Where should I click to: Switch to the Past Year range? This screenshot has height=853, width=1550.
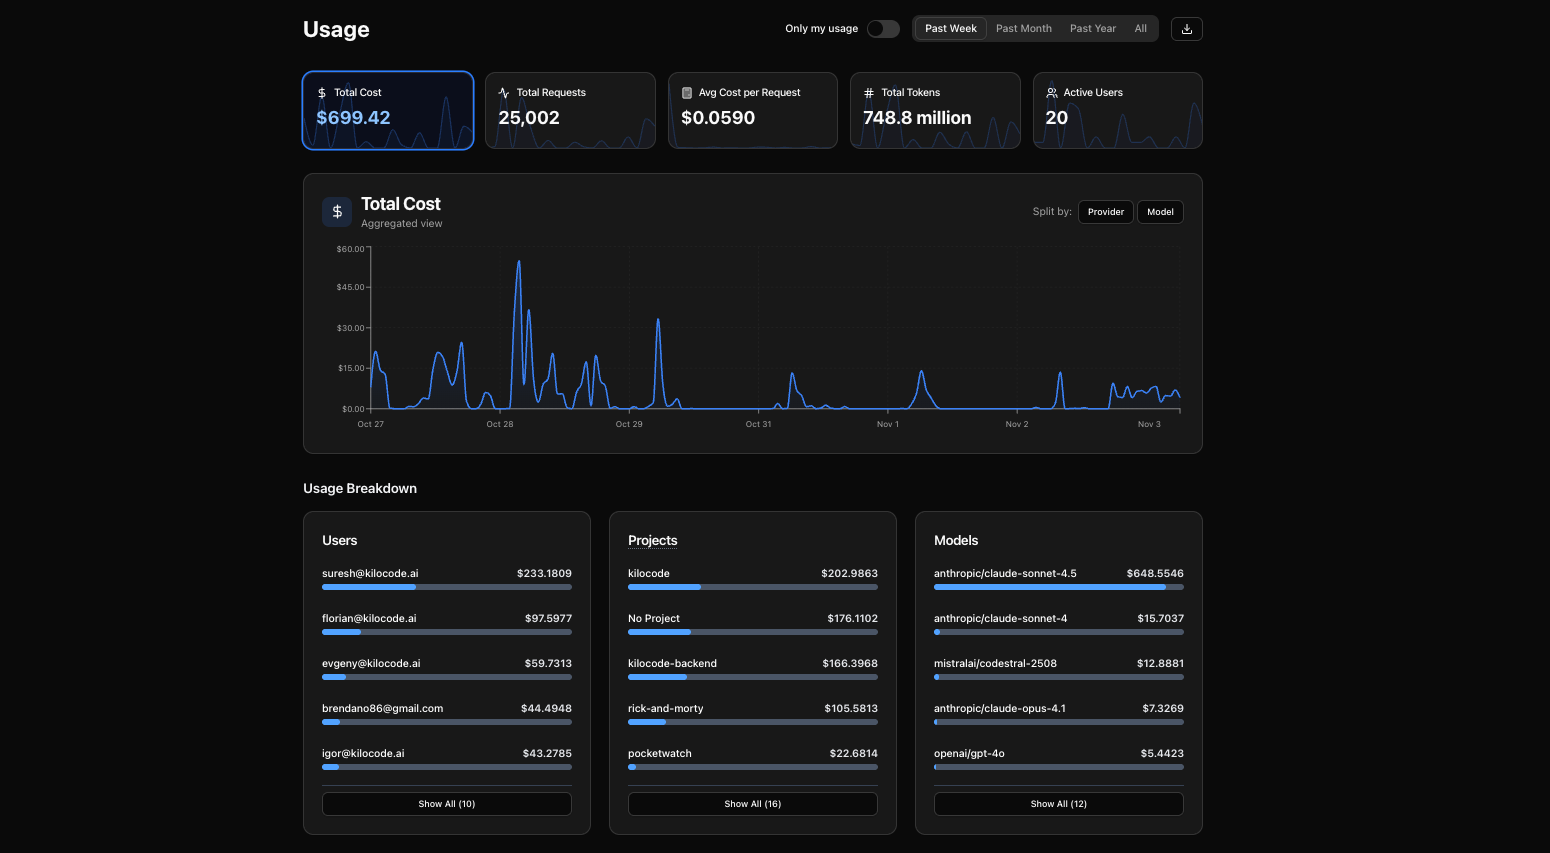(x=1093, y=29)
